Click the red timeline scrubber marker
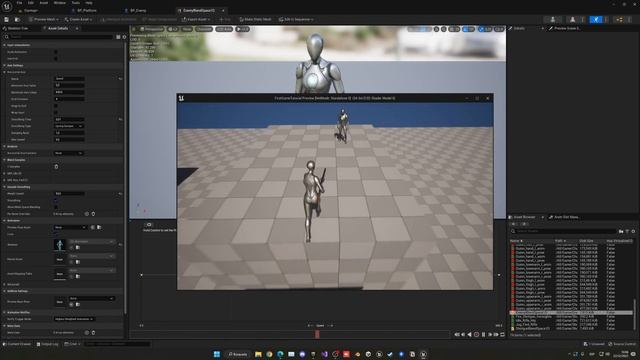 [317, 334]
